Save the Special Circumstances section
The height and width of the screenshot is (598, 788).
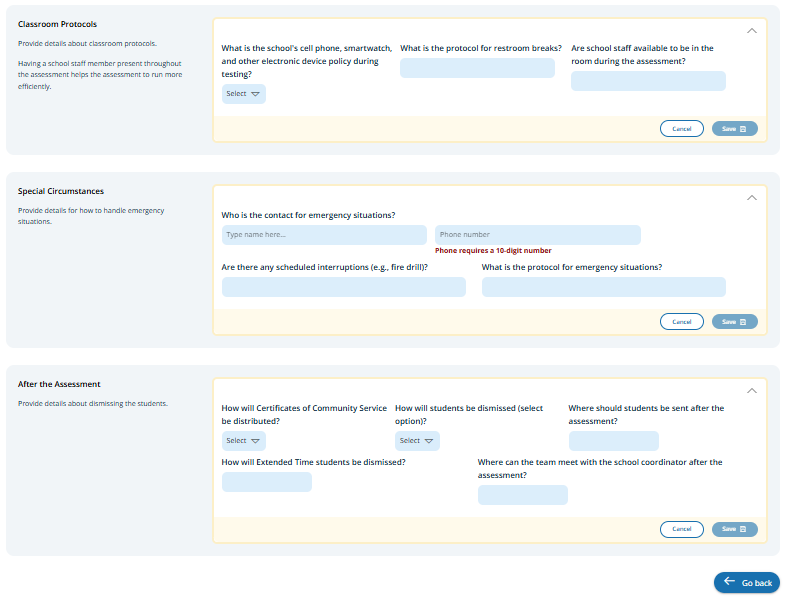734,322
